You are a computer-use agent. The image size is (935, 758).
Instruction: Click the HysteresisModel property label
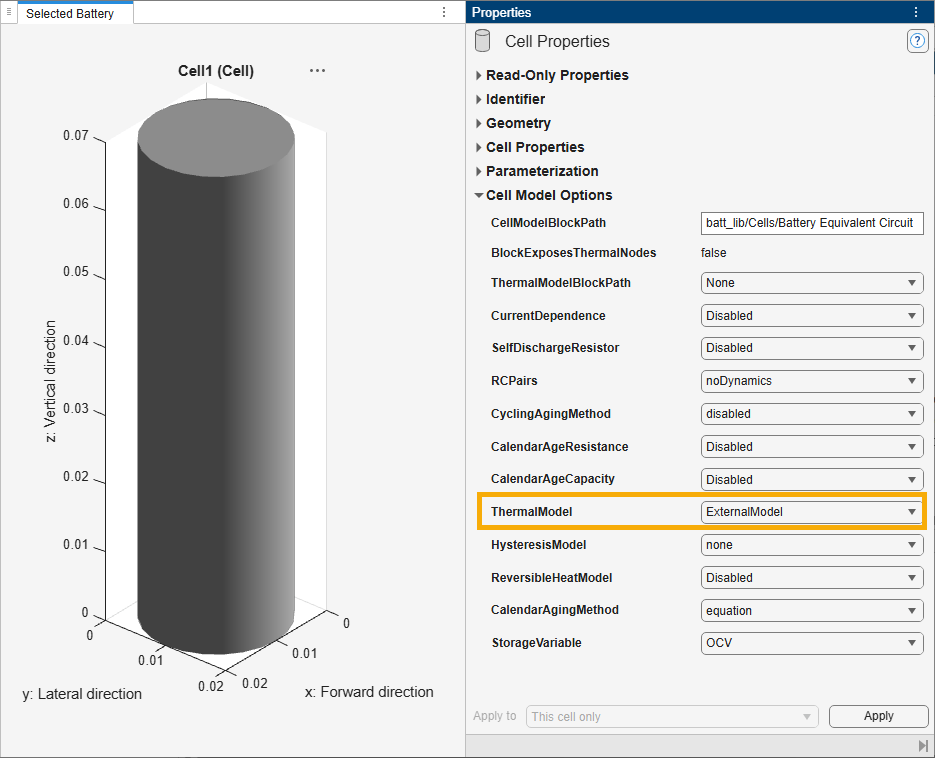pyautogui.click(x=538, y=544)
